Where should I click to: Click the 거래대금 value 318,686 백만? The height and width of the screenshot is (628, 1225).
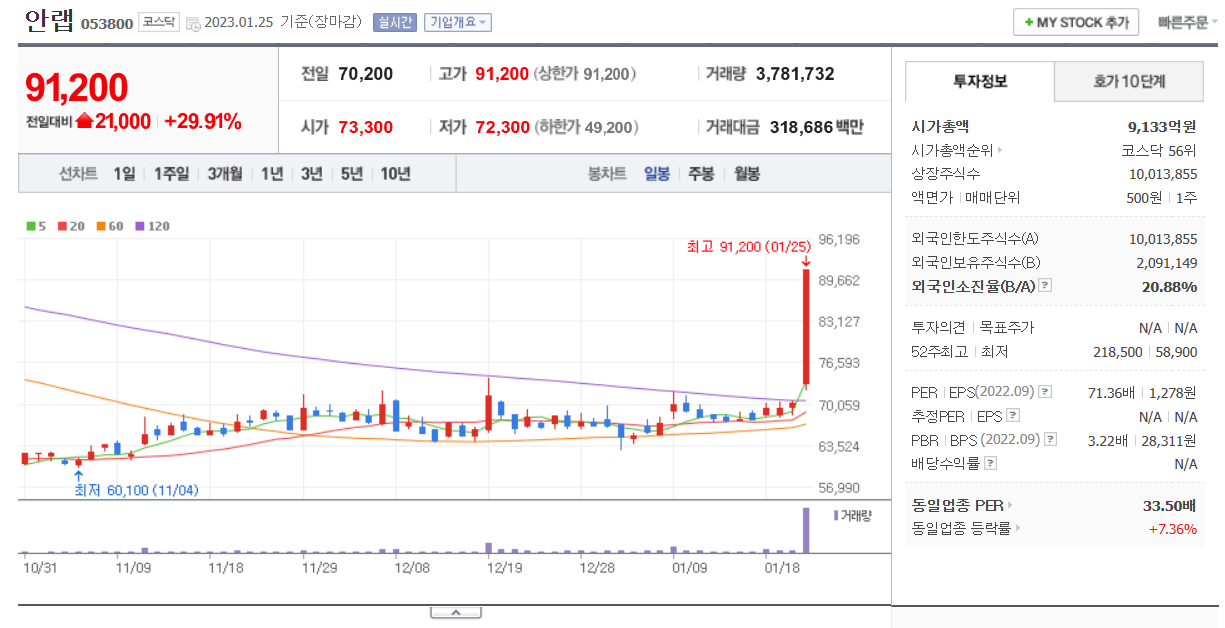(816, 128)
